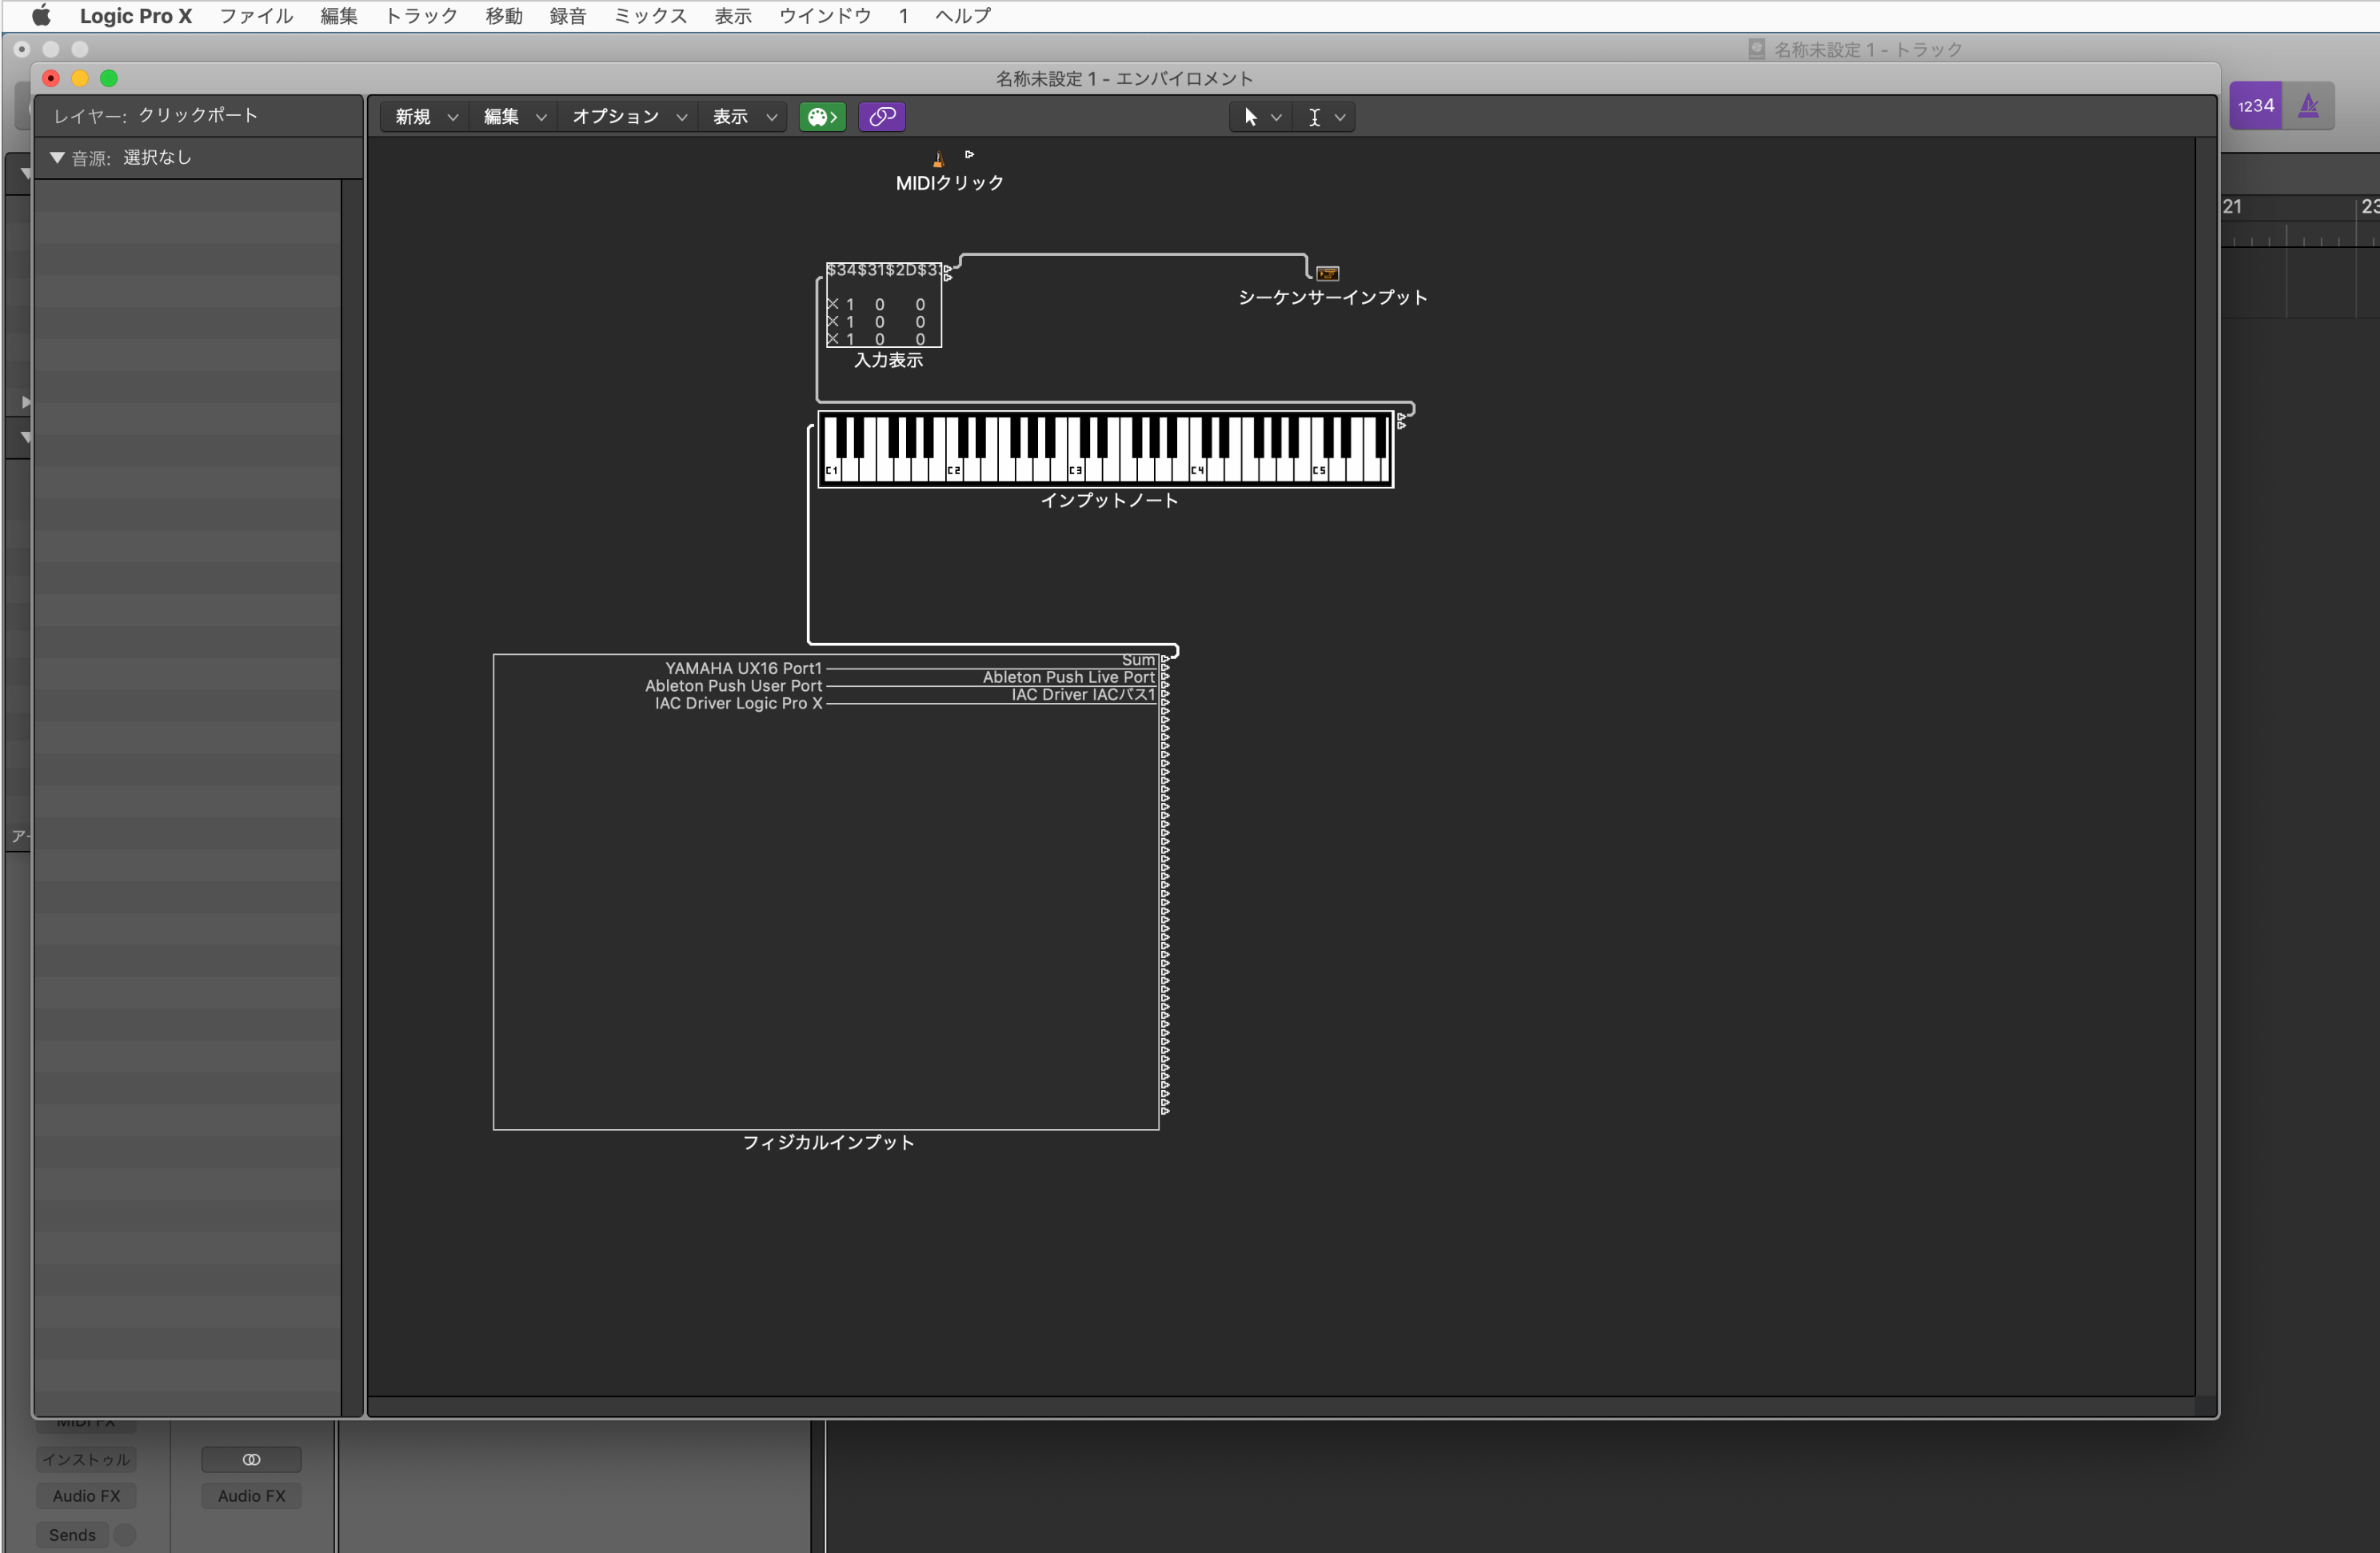Viewport: 2380px width, 1553px height.
Task: Select the IAC Driver IACバス1 entry
Action: (x=1083, y=695)
